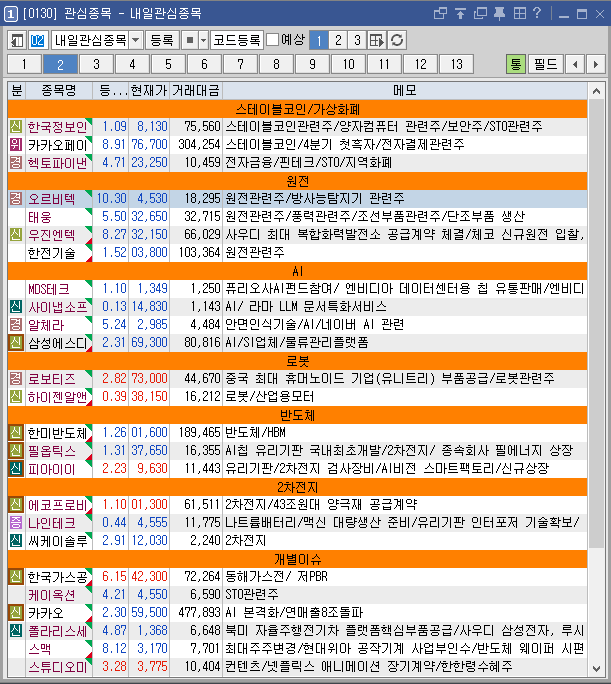Click the 경 badge icon on 알체라 row

pyautogui.click(x=16, y=325)
